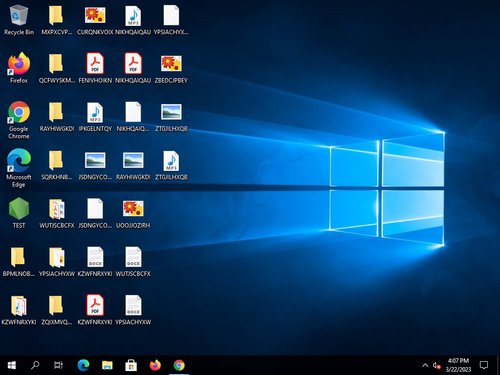Select the SQRKHNB... folder
The image size is (500, 375).
pos(57,164)
